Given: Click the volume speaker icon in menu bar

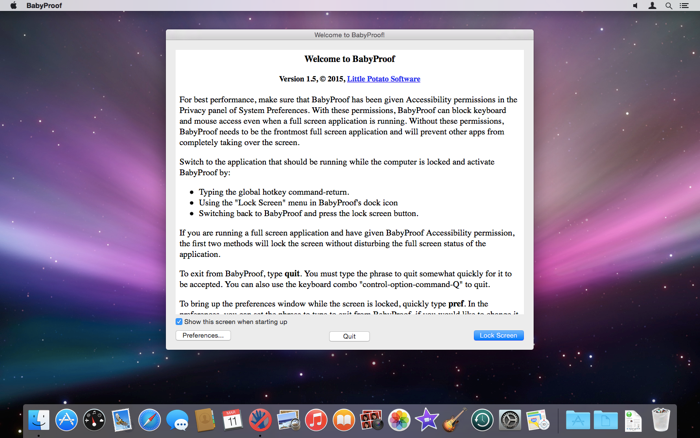Looking at the screenshot, I should 635,5.
